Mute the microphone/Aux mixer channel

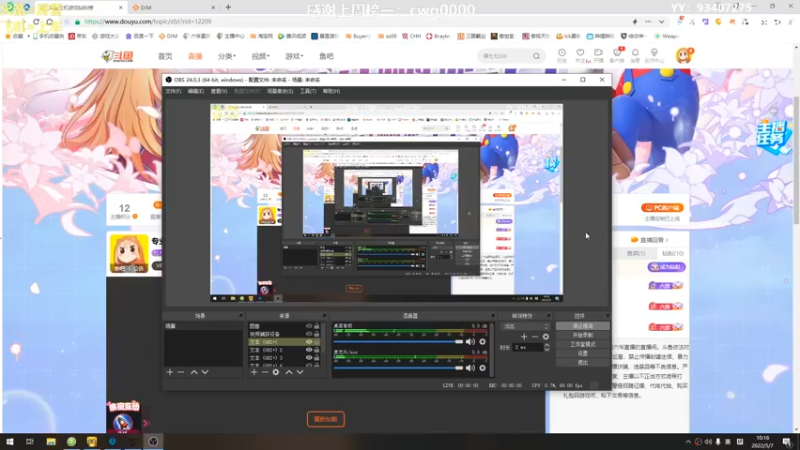(x=470, y=368)
